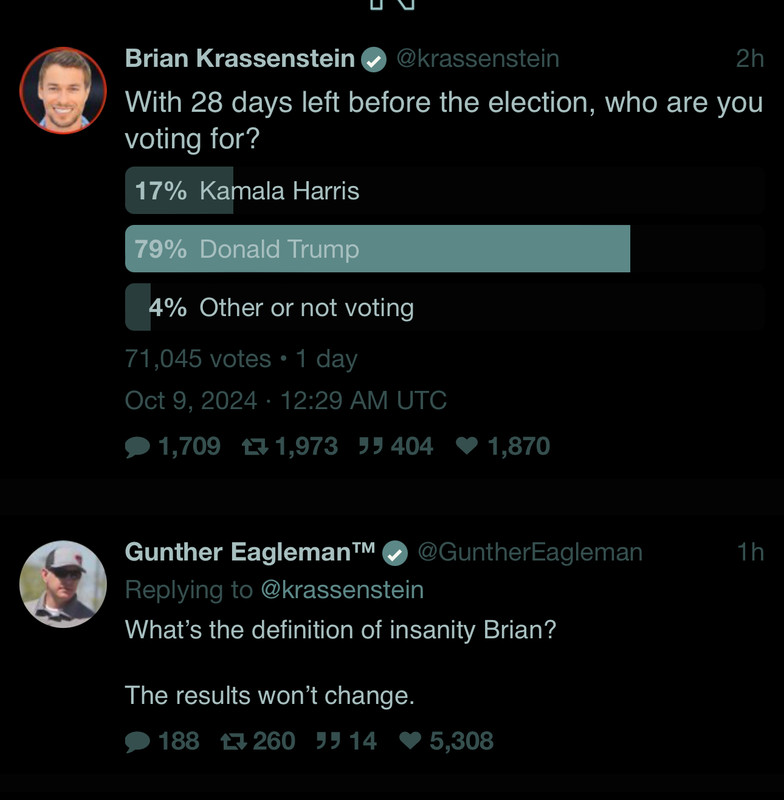Retweet Brian Krassenstein's poll tweet
This screenshot has height=800, width=784.
(x=253, y=447)
